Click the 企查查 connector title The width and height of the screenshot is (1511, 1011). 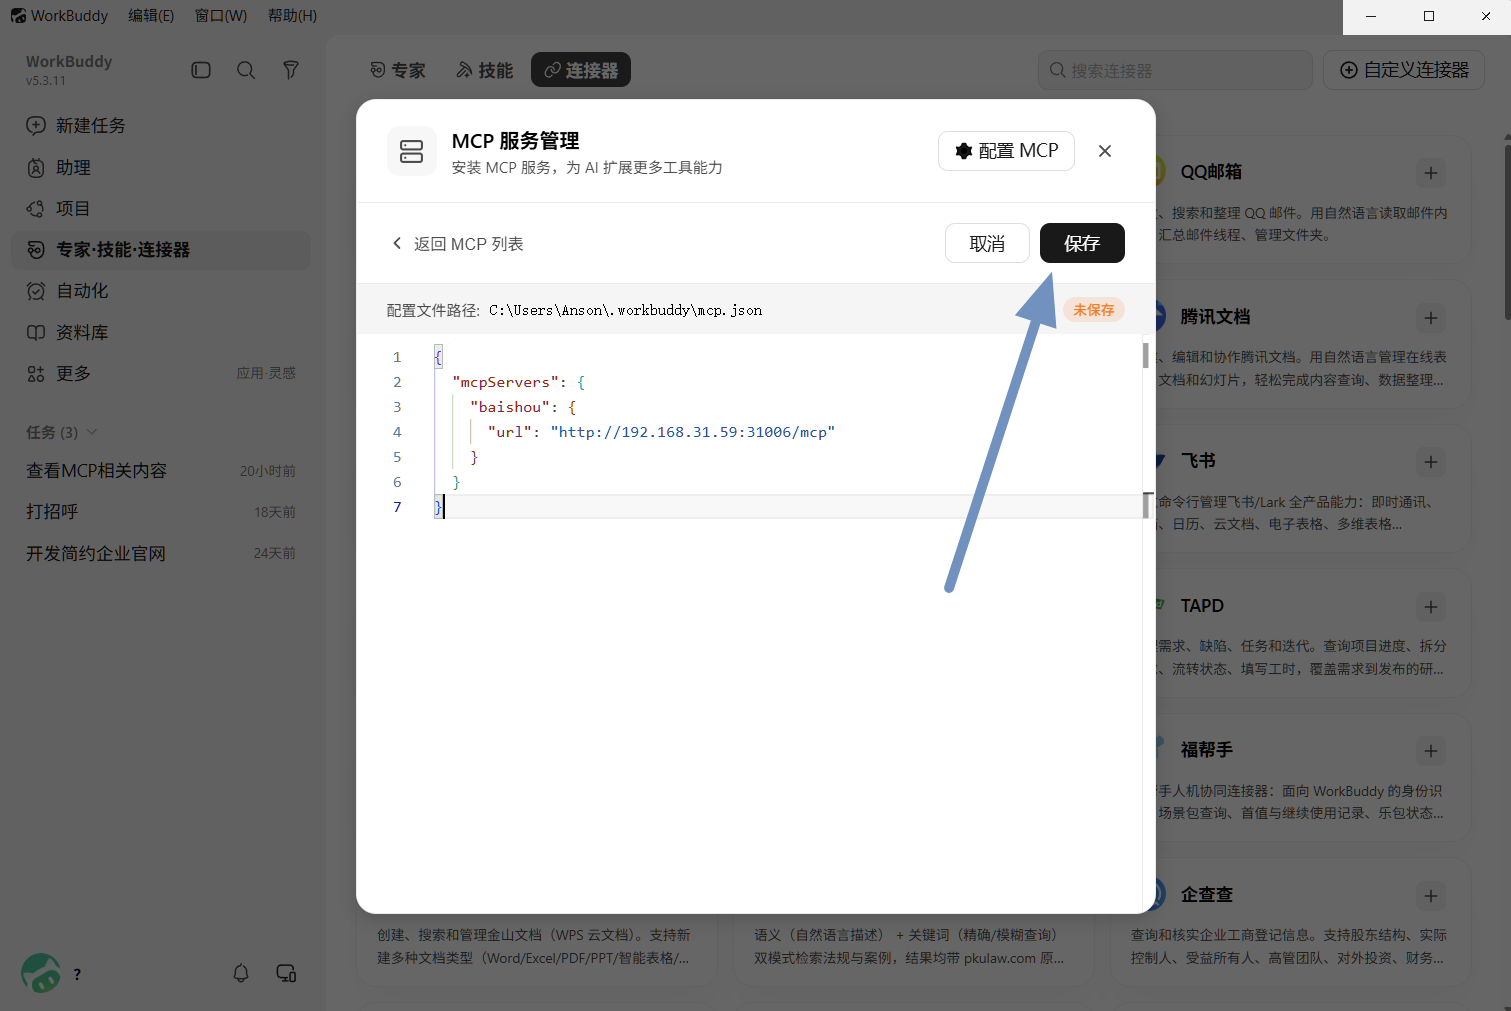(1206, 895)
